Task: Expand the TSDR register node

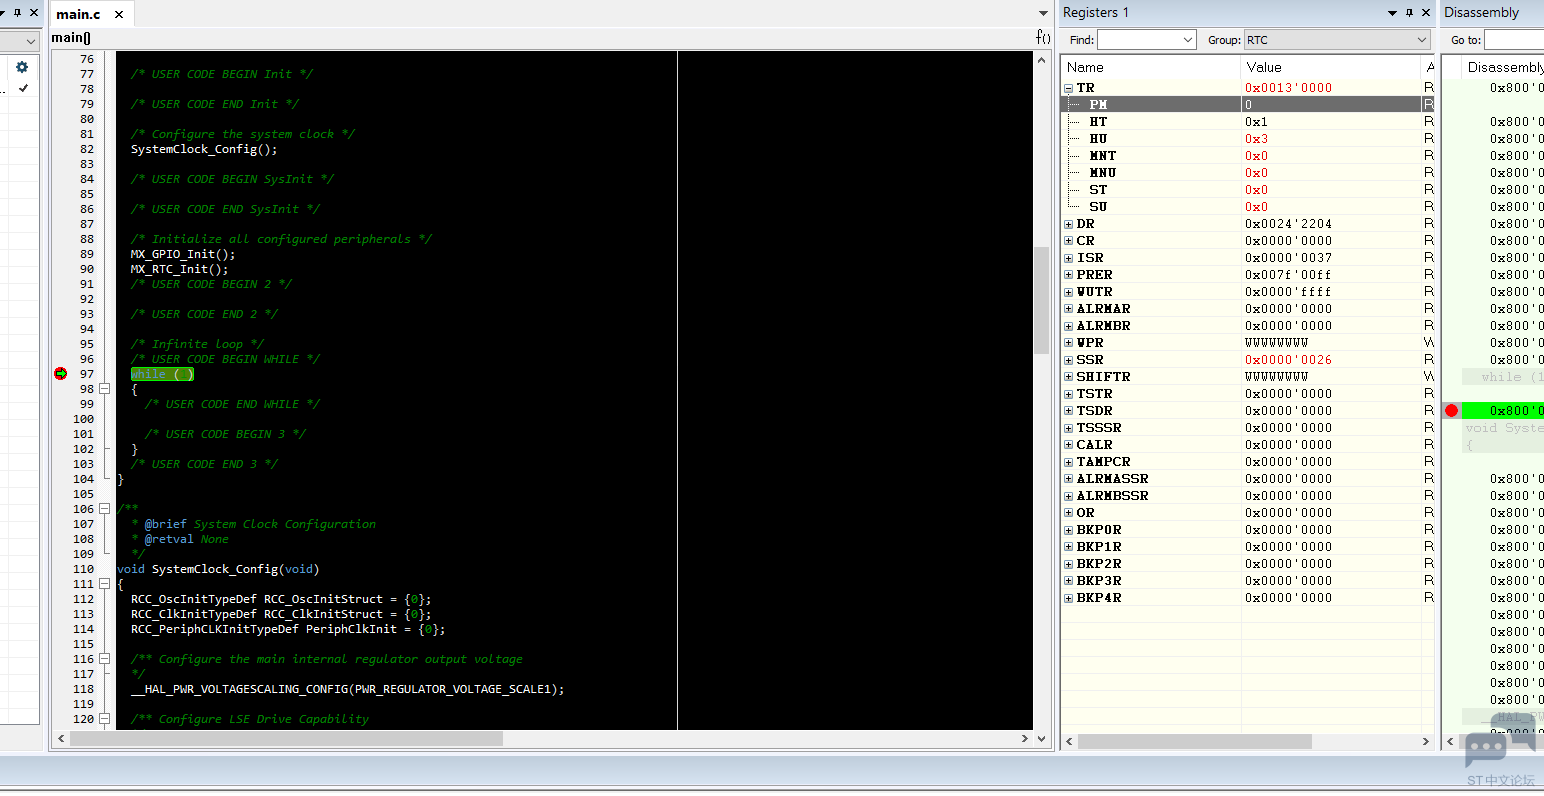Action: [x=1068, y=411]
